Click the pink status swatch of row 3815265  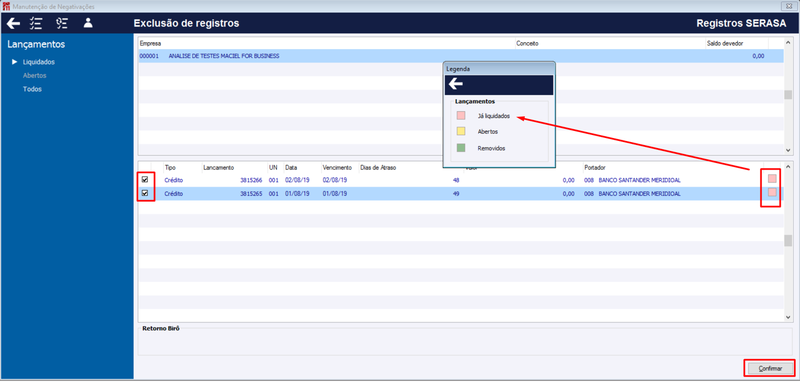(772, 192)
